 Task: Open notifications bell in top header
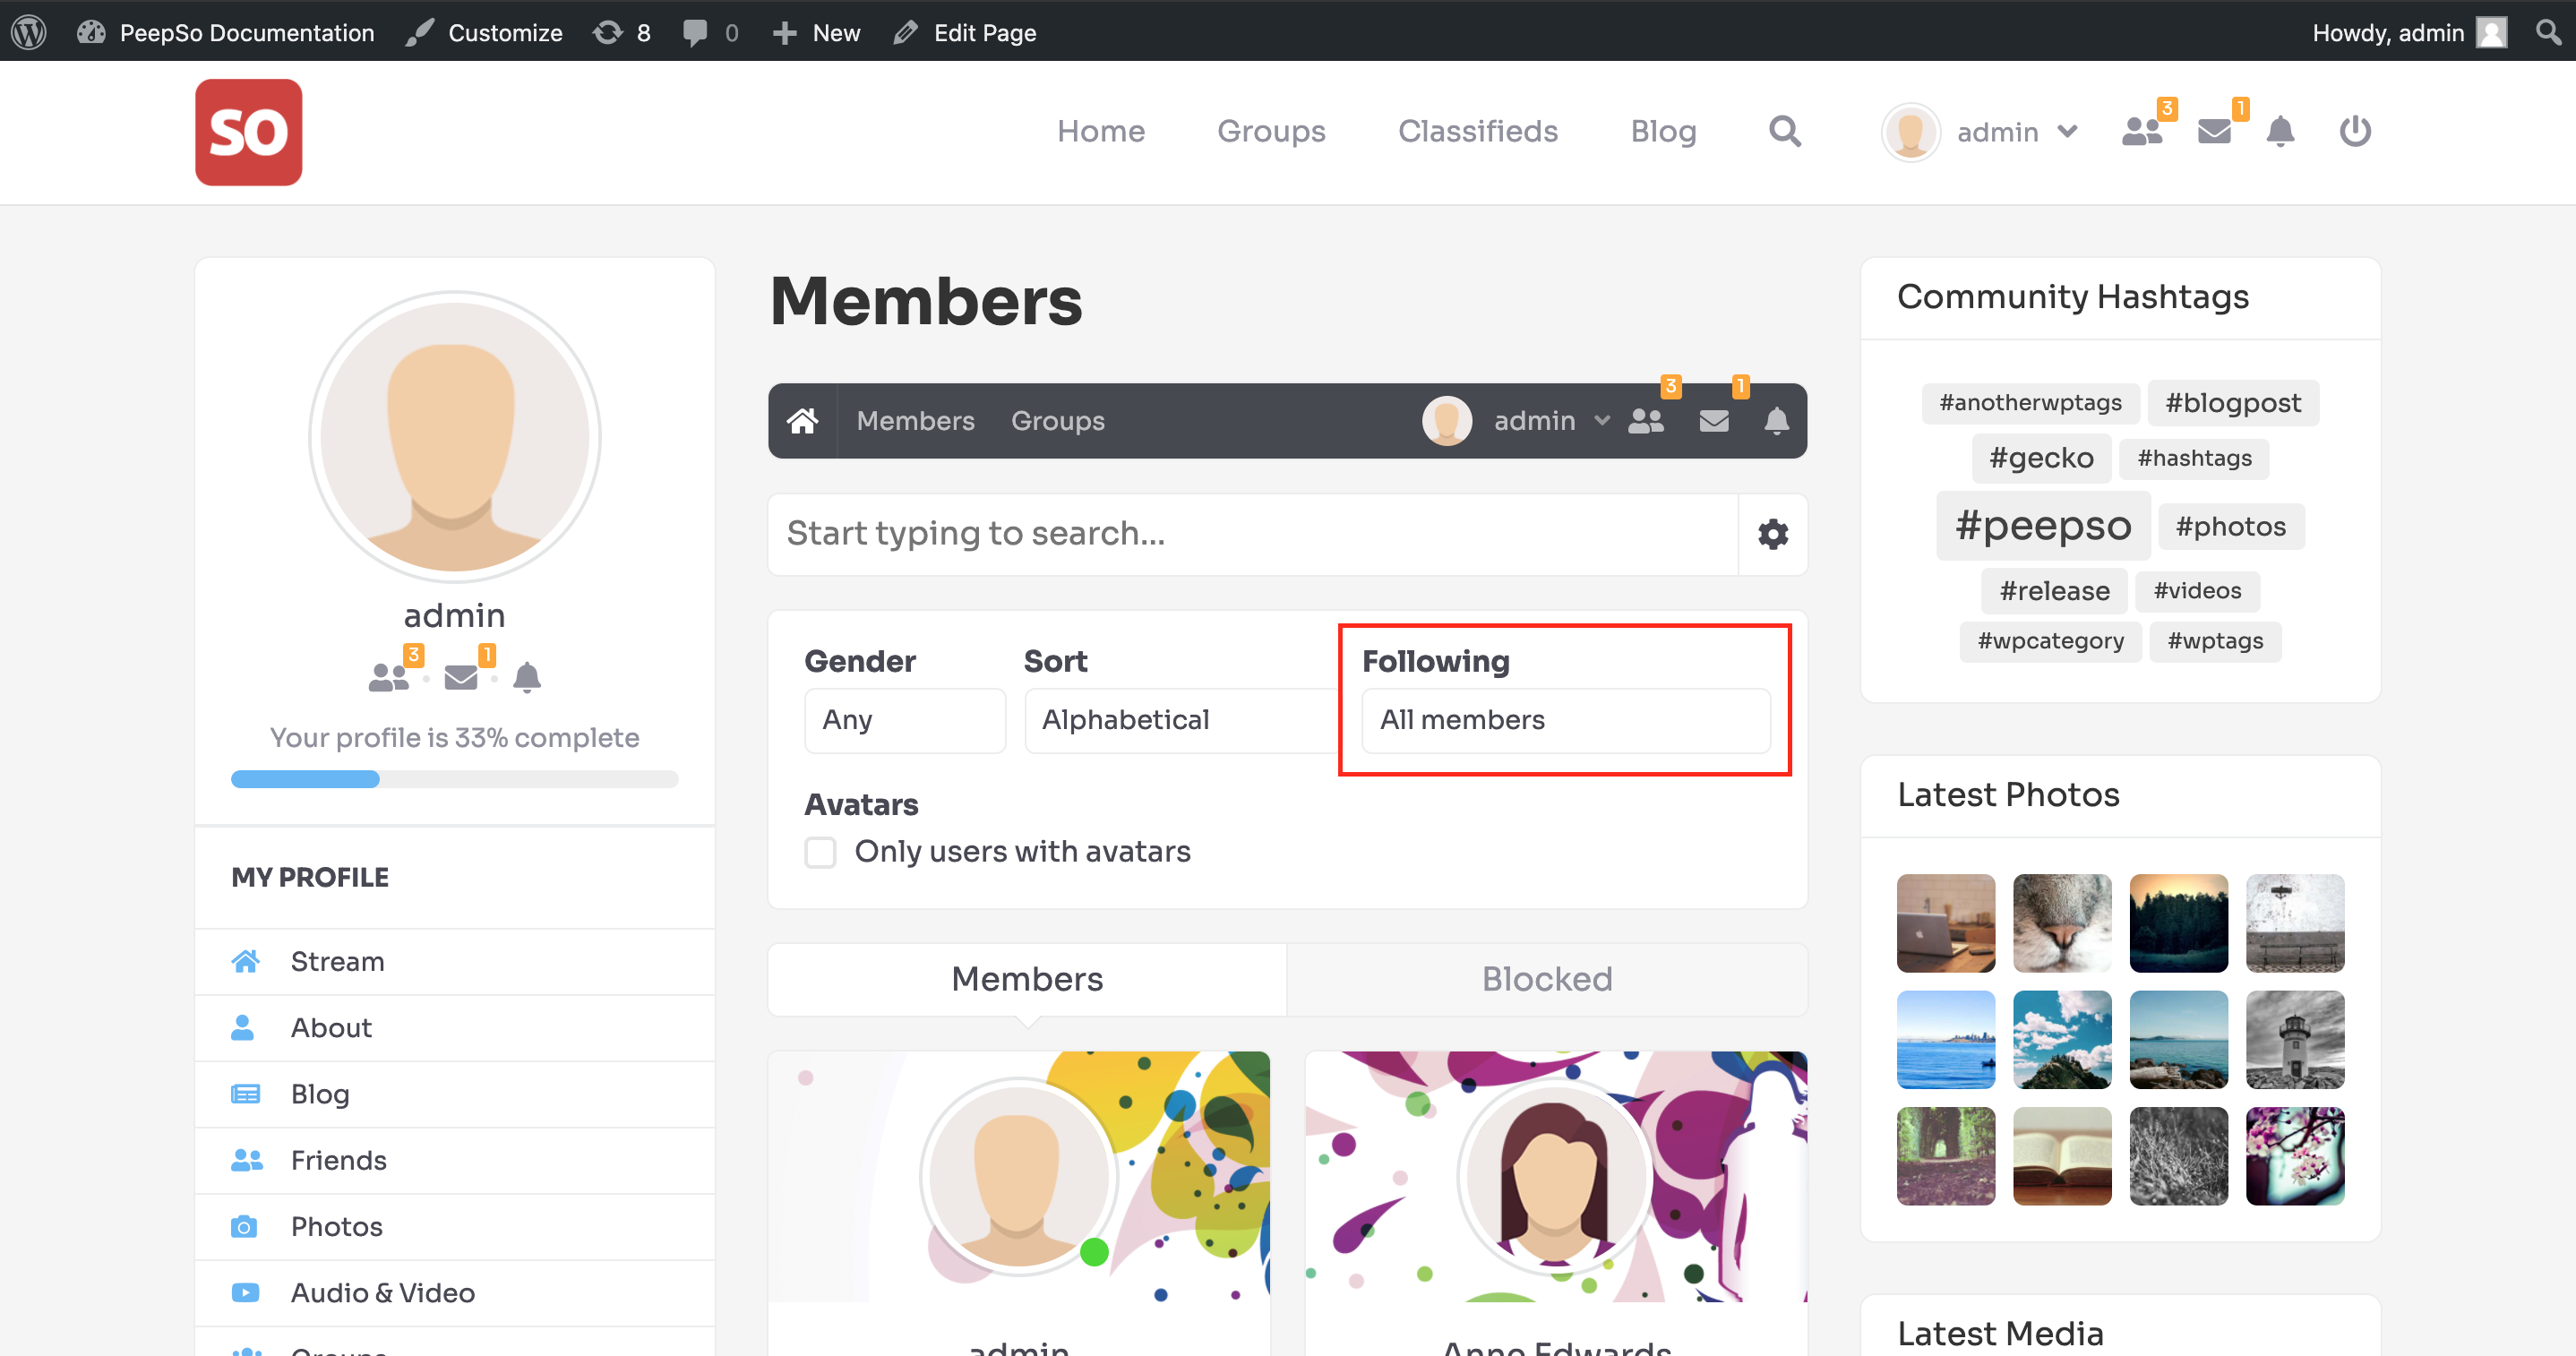coord(2280,131)
